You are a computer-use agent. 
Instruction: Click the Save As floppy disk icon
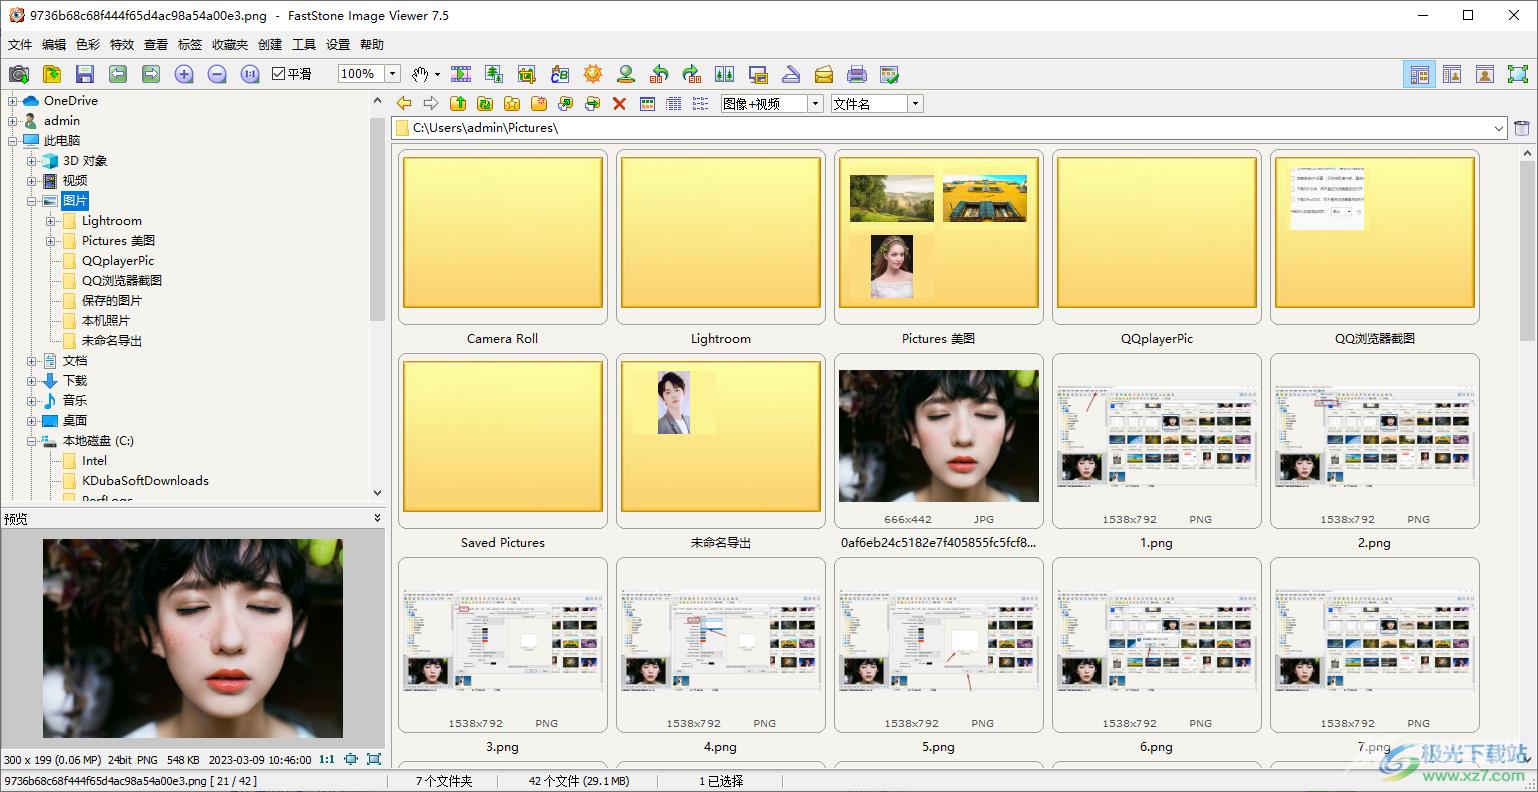[84, 74]
